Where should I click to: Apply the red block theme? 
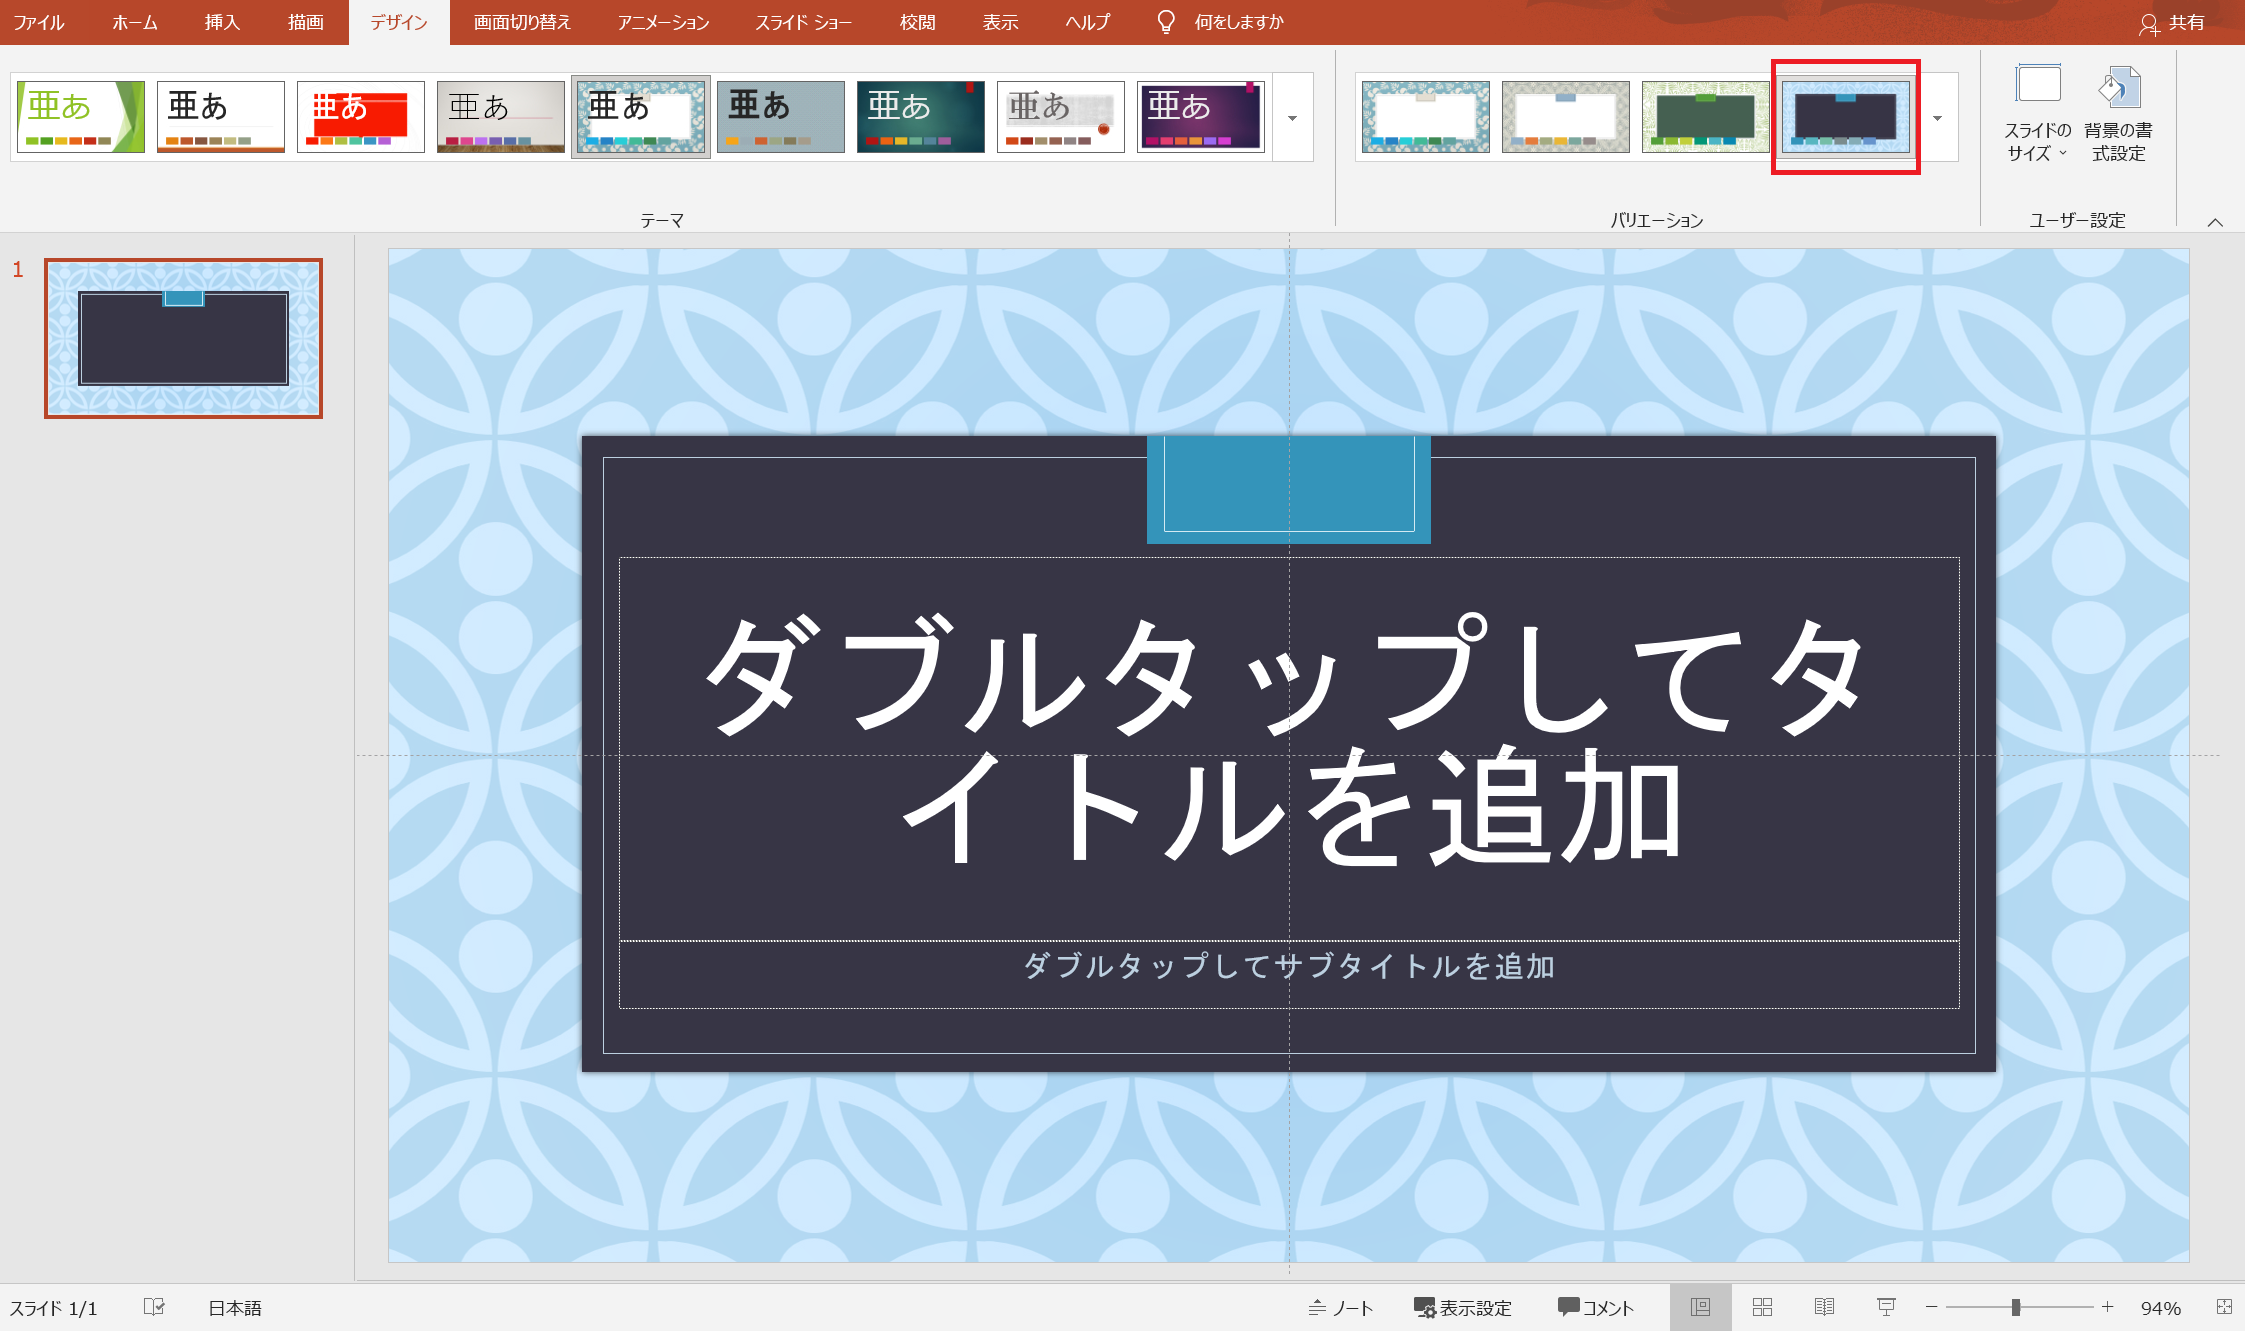pyautogui.click(x=361, y=117)
